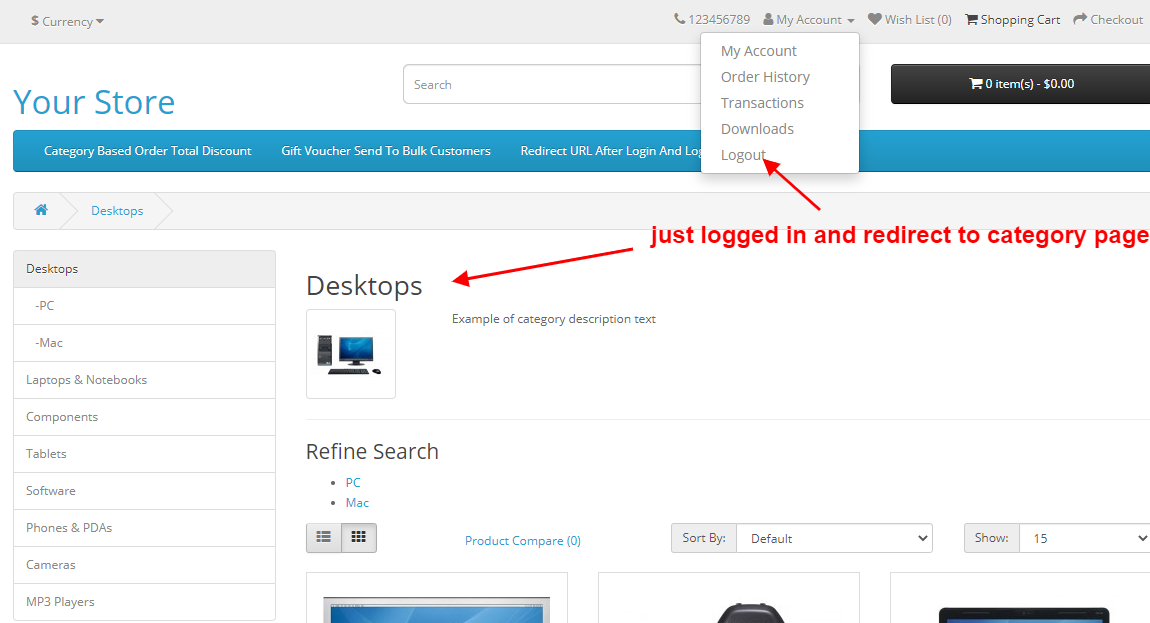Click the cart icon in black cart button
This screenshot has width=1150, height=623.
(975, 84)
